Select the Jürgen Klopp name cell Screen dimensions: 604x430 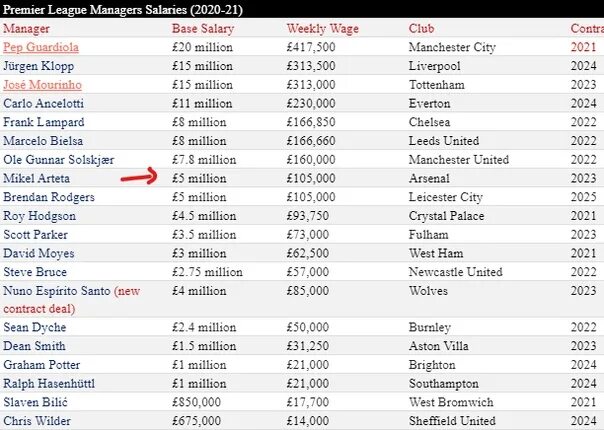[39, 66]
